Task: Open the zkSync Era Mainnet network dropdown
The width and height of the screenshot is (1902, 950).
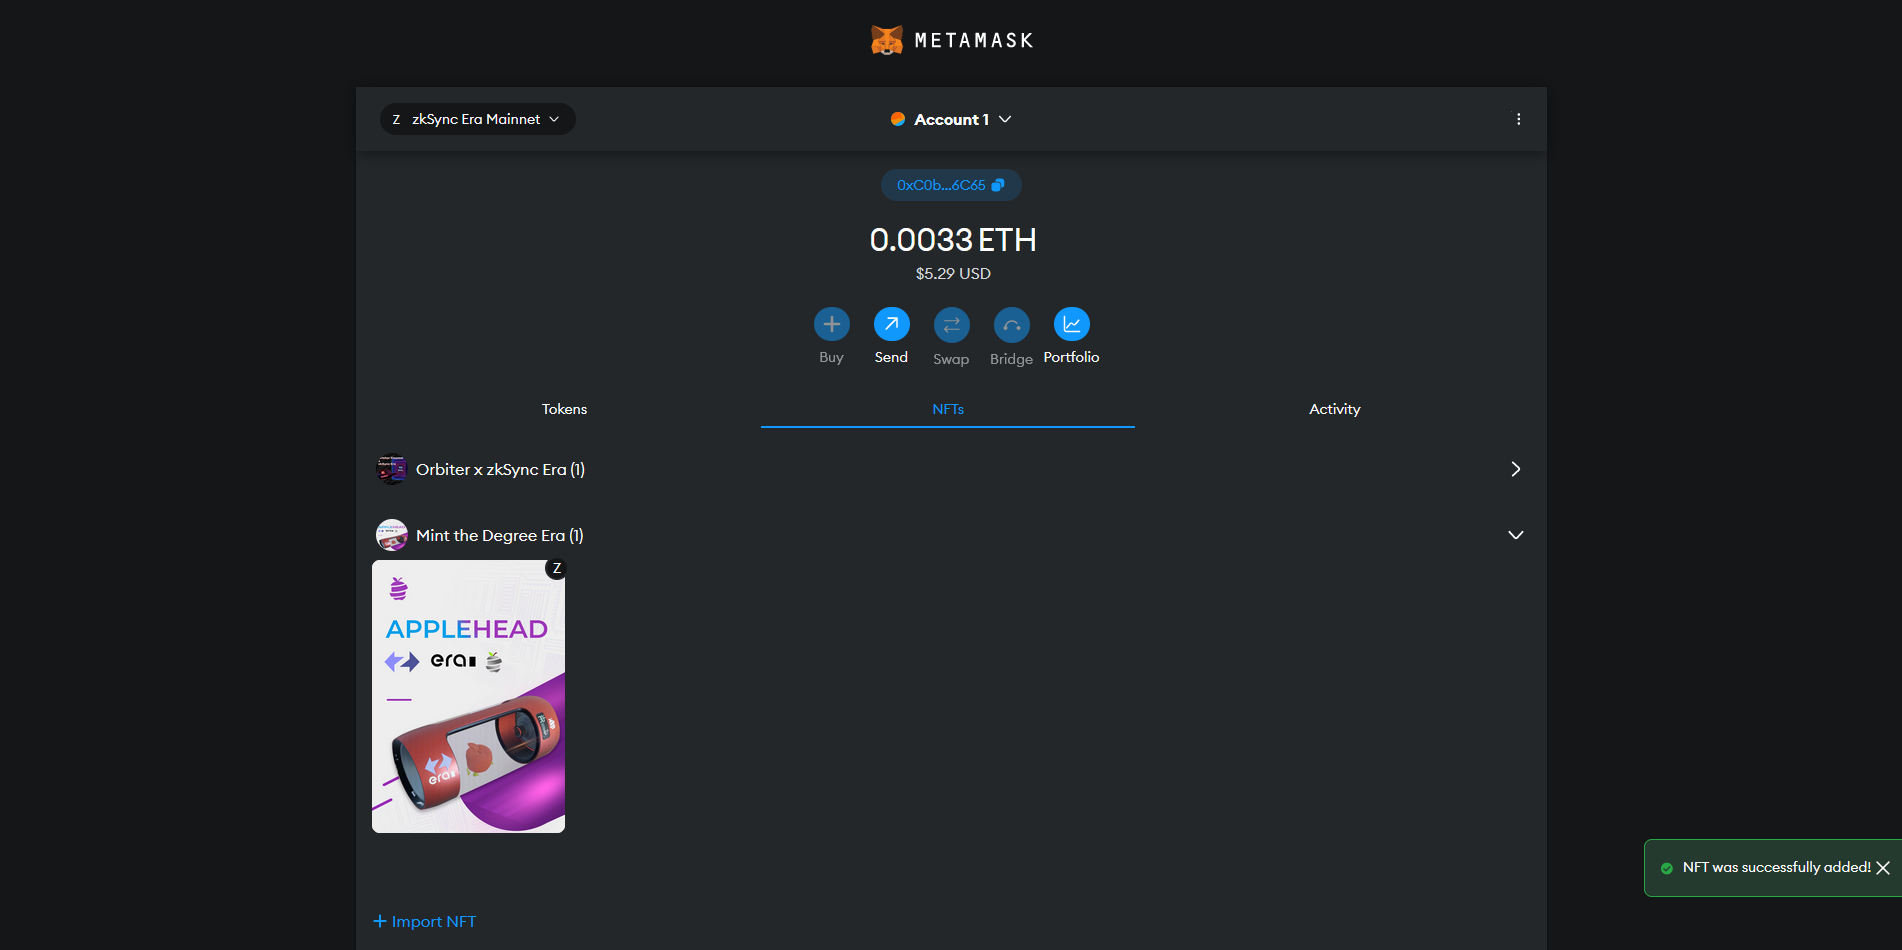Action: tap(477, 119)
